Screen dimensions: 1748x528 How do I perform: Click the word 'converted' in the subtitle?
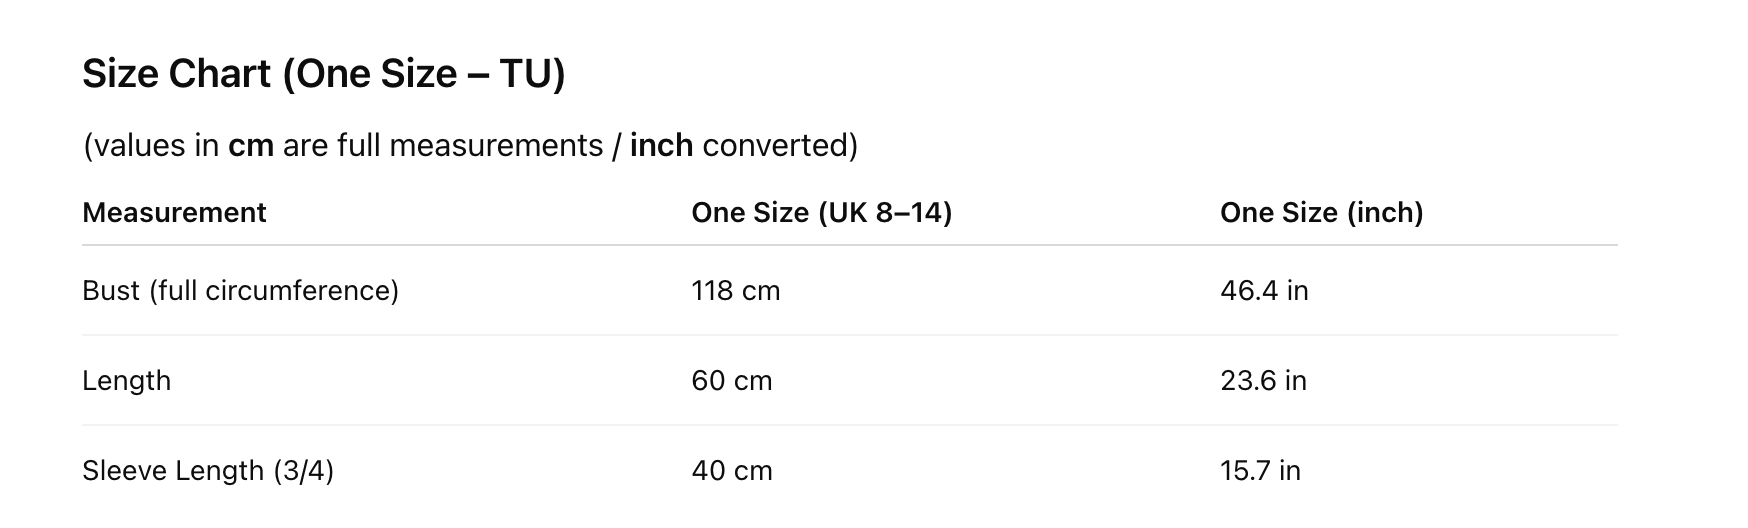[775, 146]
